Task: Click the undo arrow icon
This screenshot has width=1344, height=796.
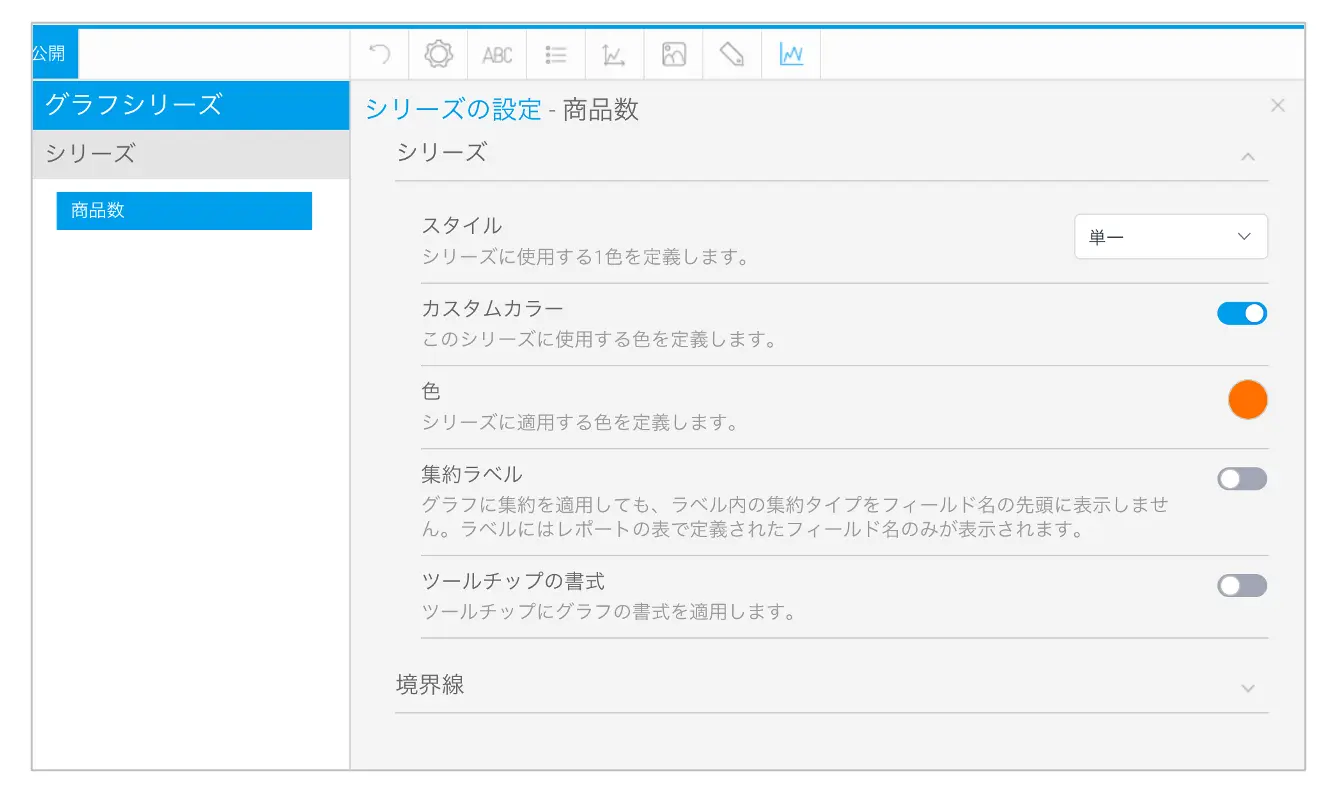Action: click(380, 54)
